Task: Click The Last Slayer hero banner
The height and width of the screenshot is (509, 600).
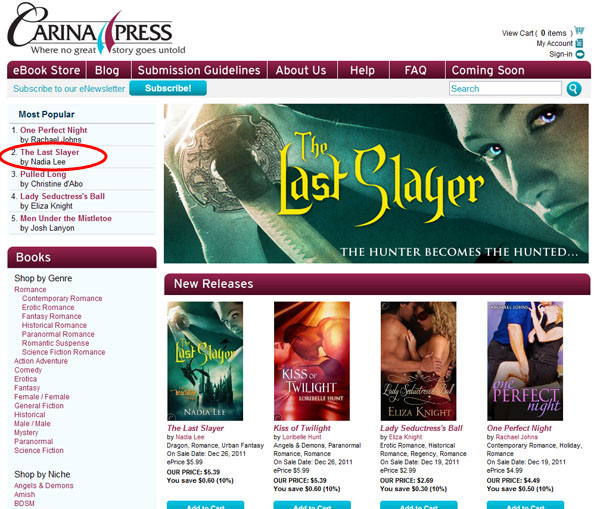Action: point(376,183)
